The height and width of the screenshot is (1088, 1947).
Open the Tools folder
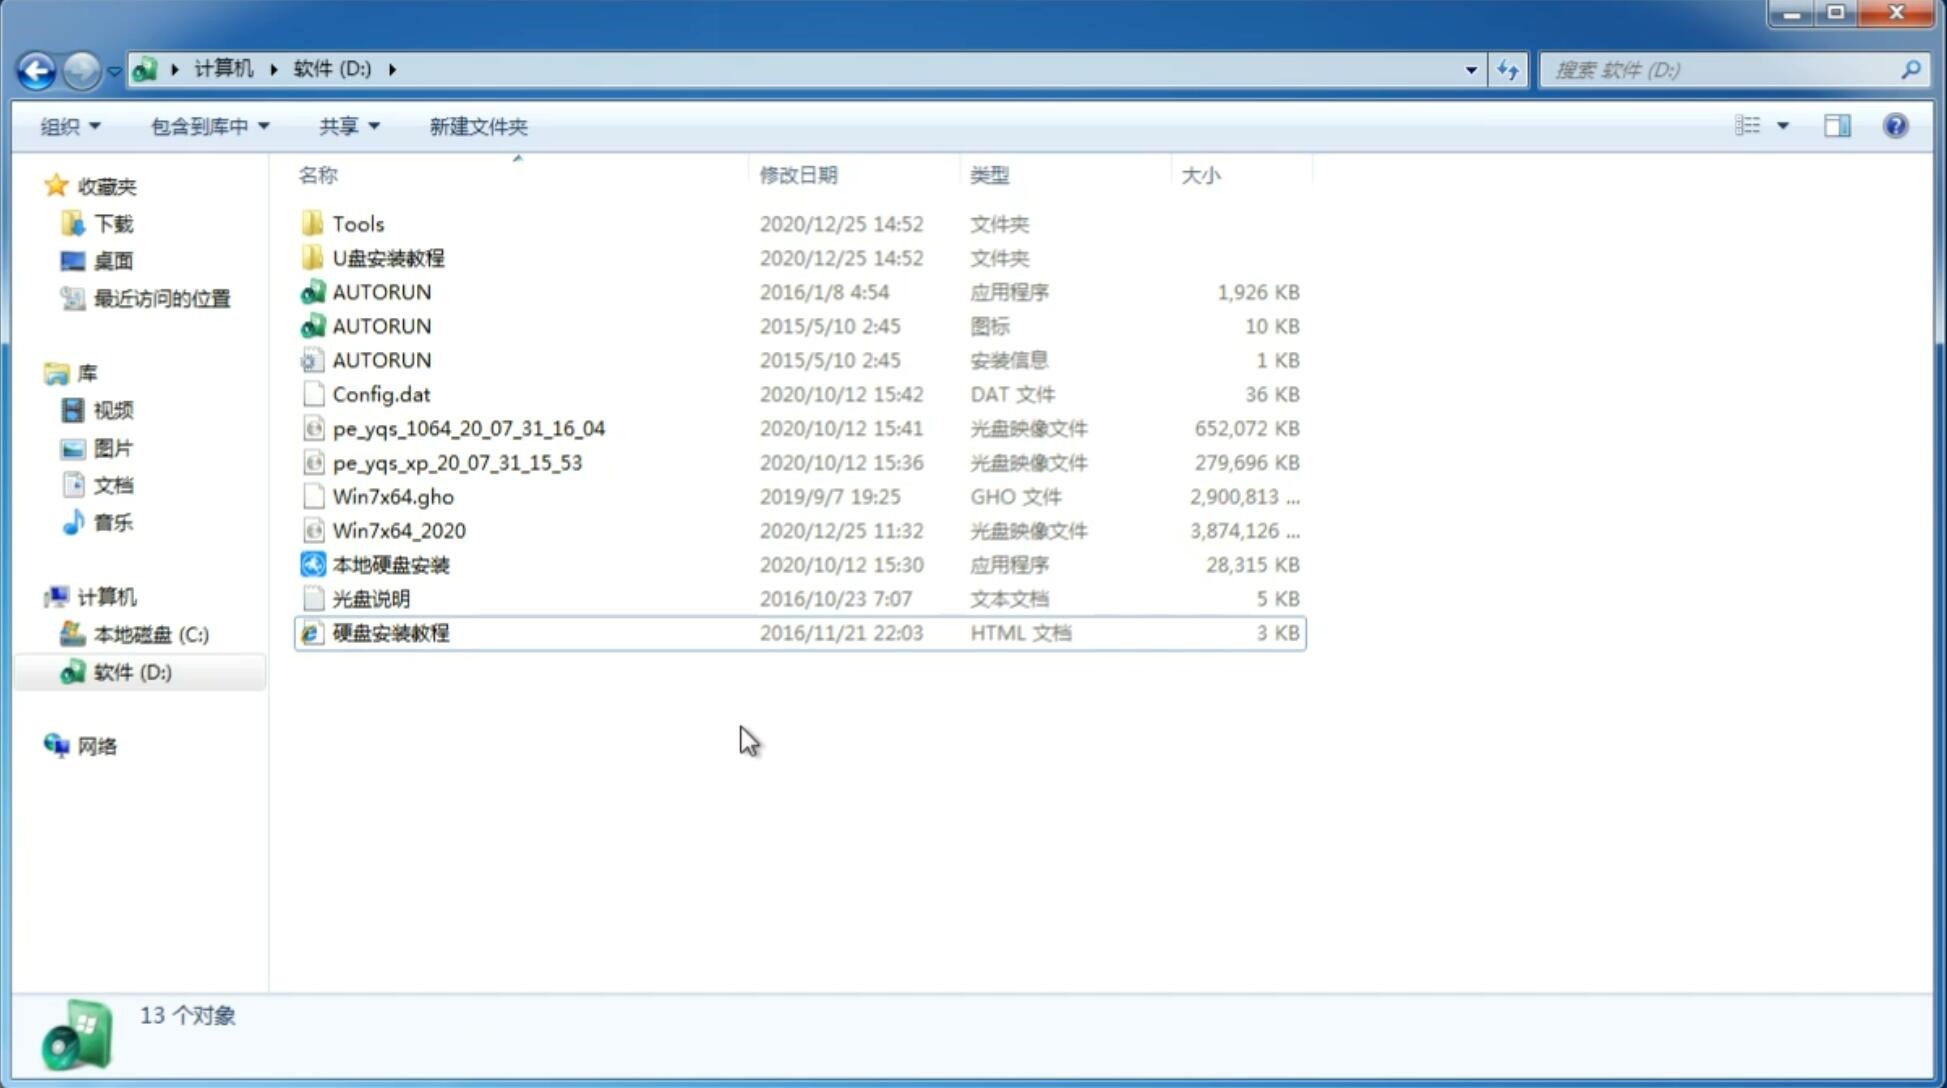point(357,223)
